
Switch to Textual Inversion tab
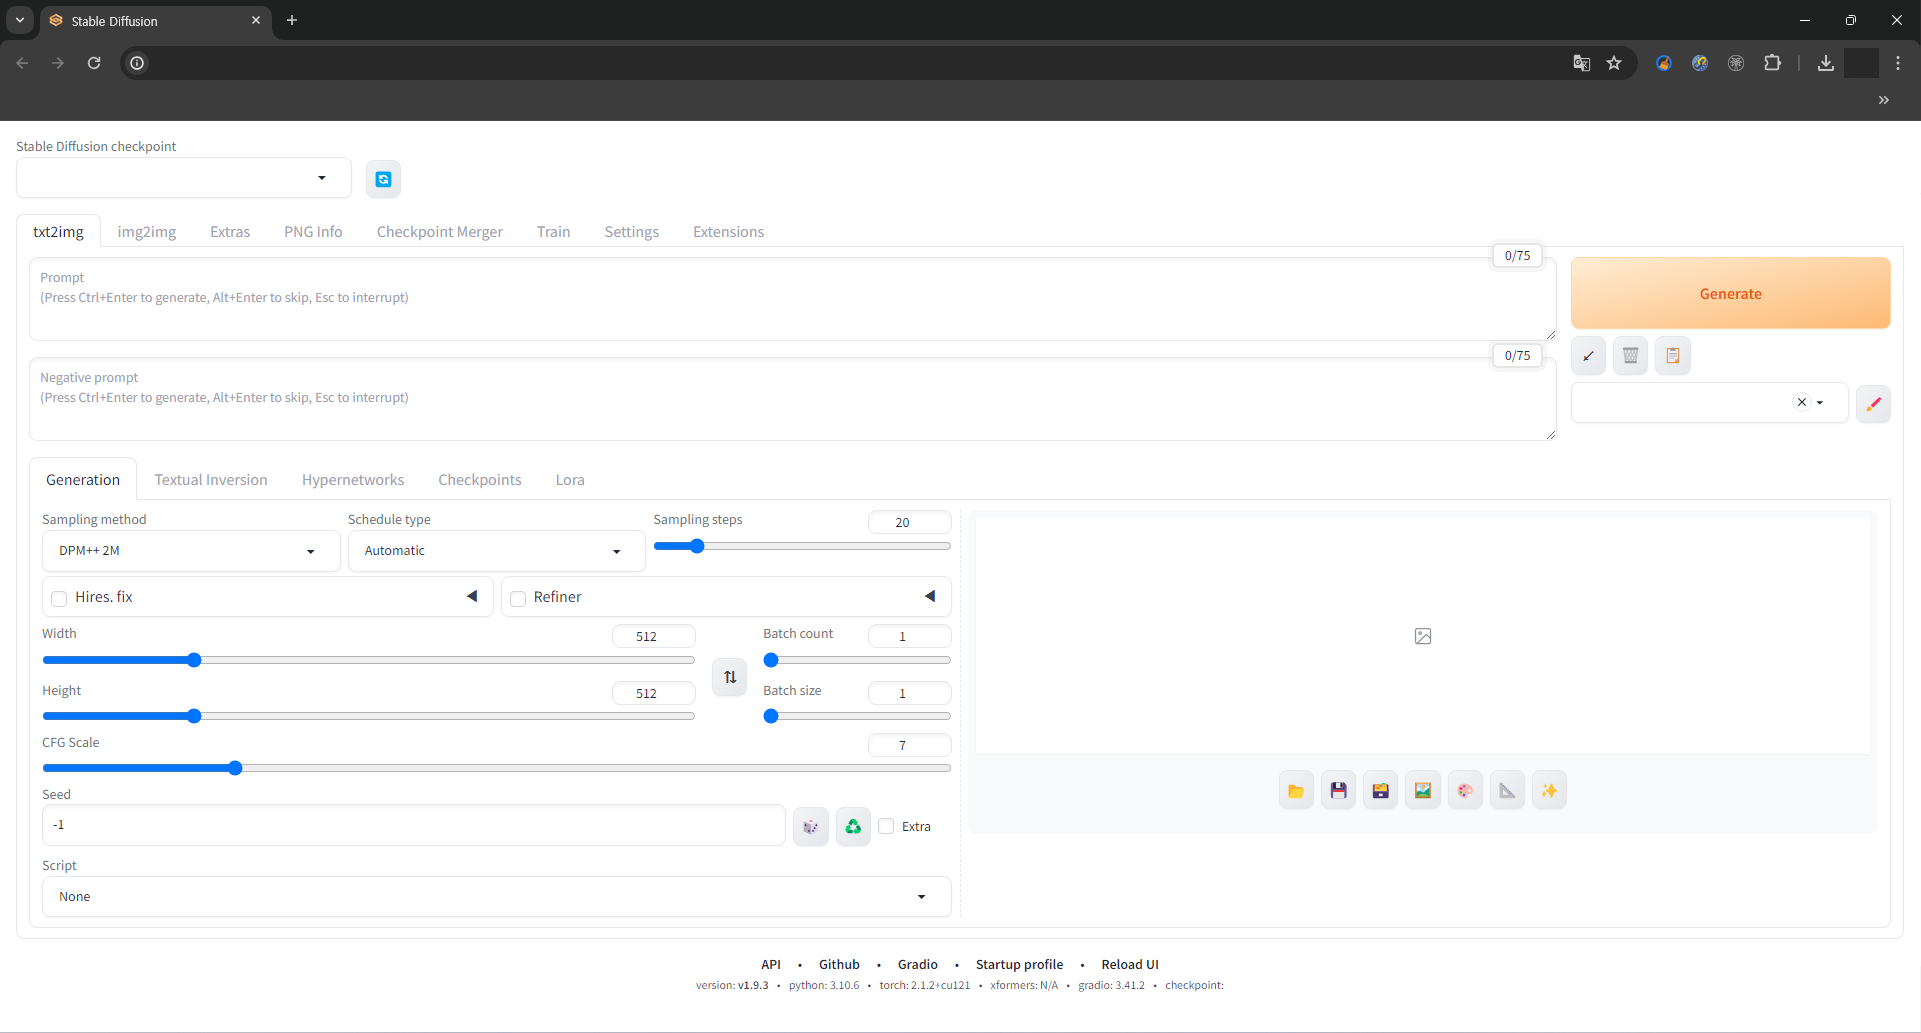[211, 480]
